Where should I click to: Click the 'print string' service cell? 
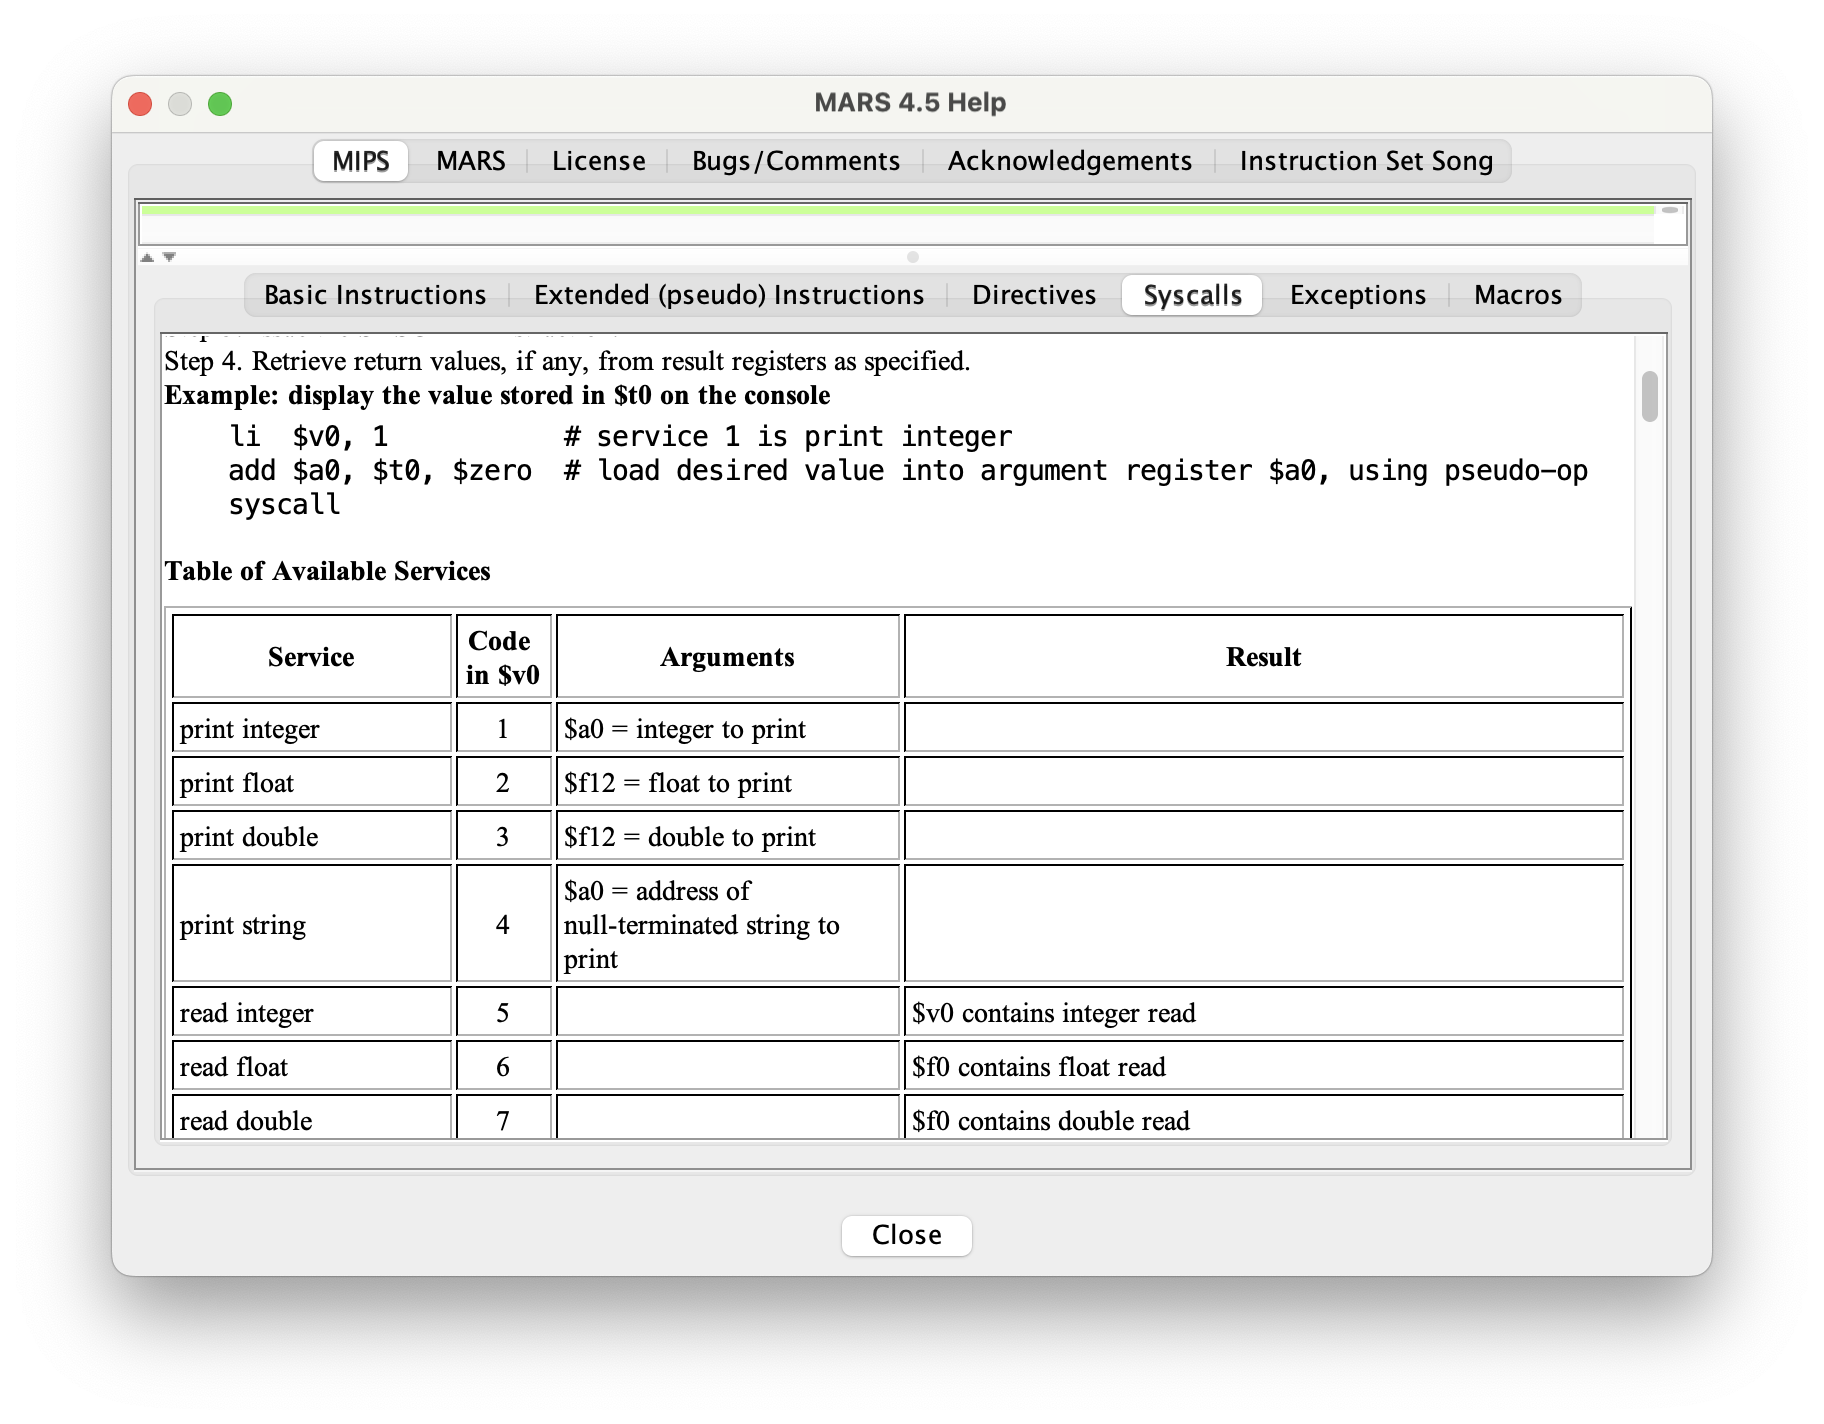click(x=312, y=925)
